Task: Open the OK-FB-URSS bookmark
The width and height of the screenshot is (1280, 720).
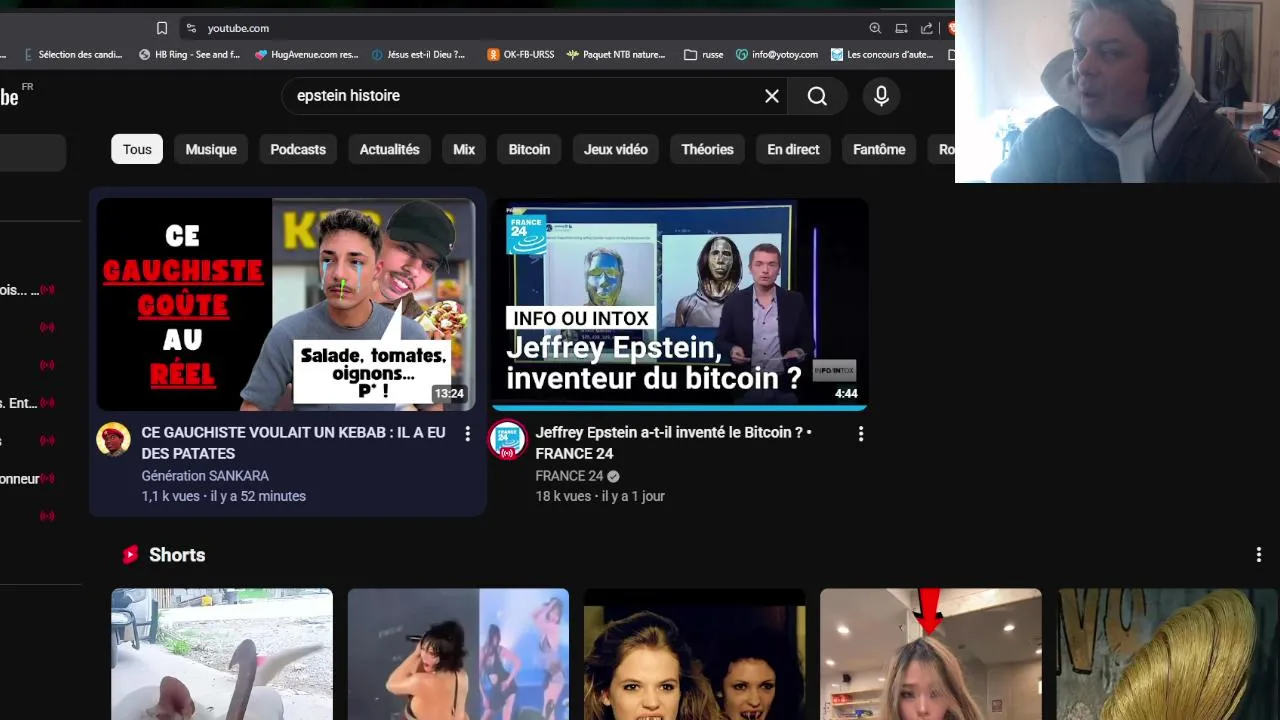Action: (x=520, y=55)
